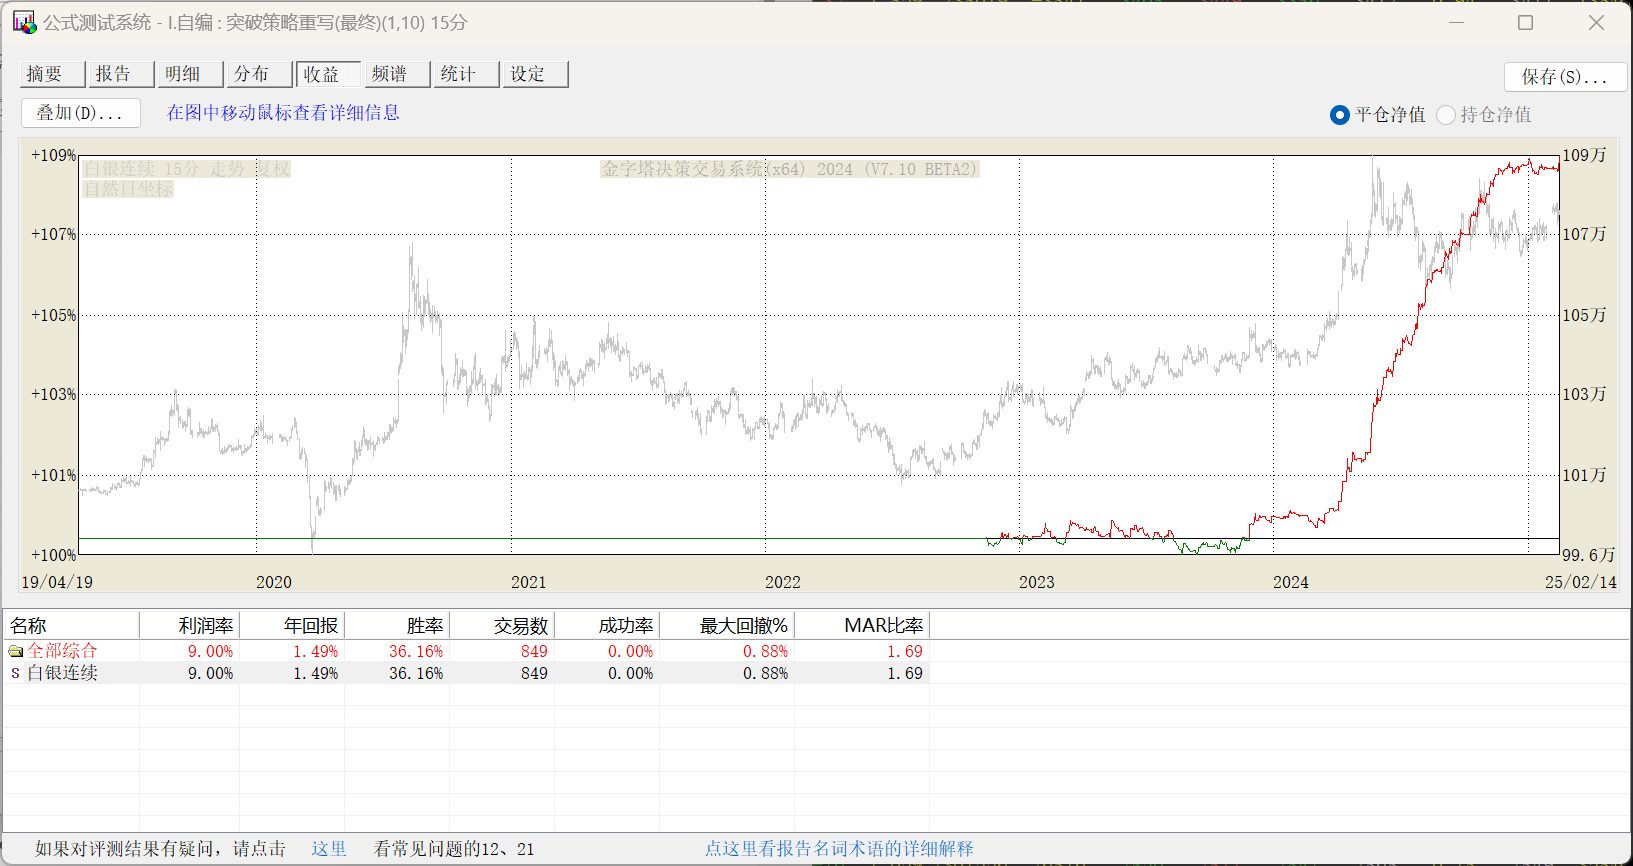Minimize the 公式测试系统 window
Viewport: 1633px width, 866px height.
click(1456, 22)
